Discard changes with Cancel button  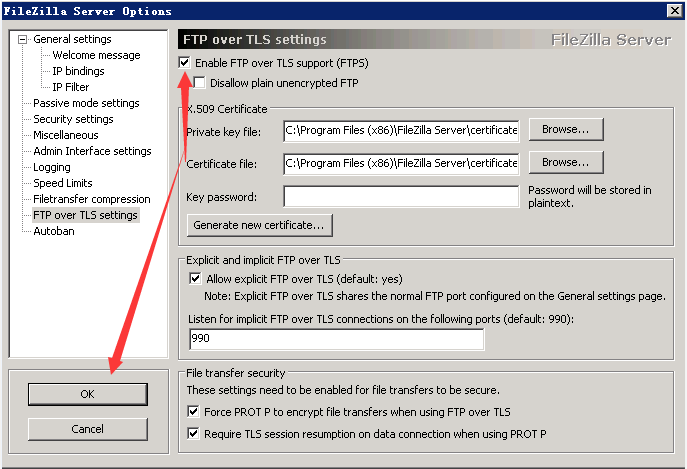88,429
